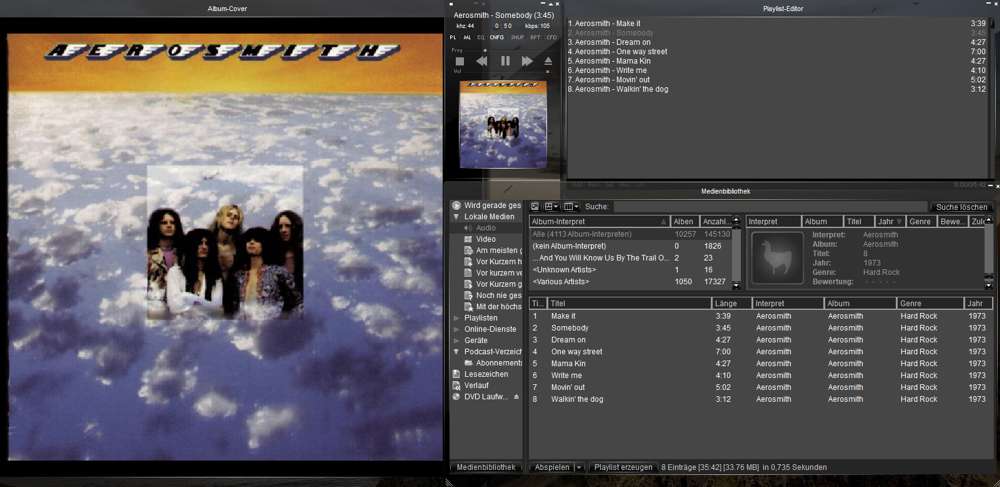Toggle the SHUF shuffle mode
This screenshot has width=1000, height=487.
pos(517,37)
